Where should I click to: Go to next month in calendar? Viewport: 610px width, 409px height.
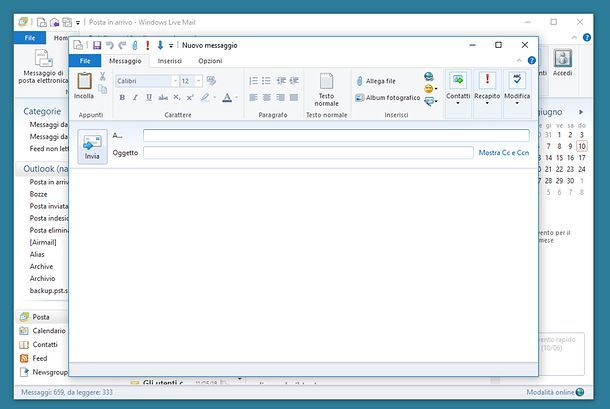pyautogui.click(x=581, y=112)
